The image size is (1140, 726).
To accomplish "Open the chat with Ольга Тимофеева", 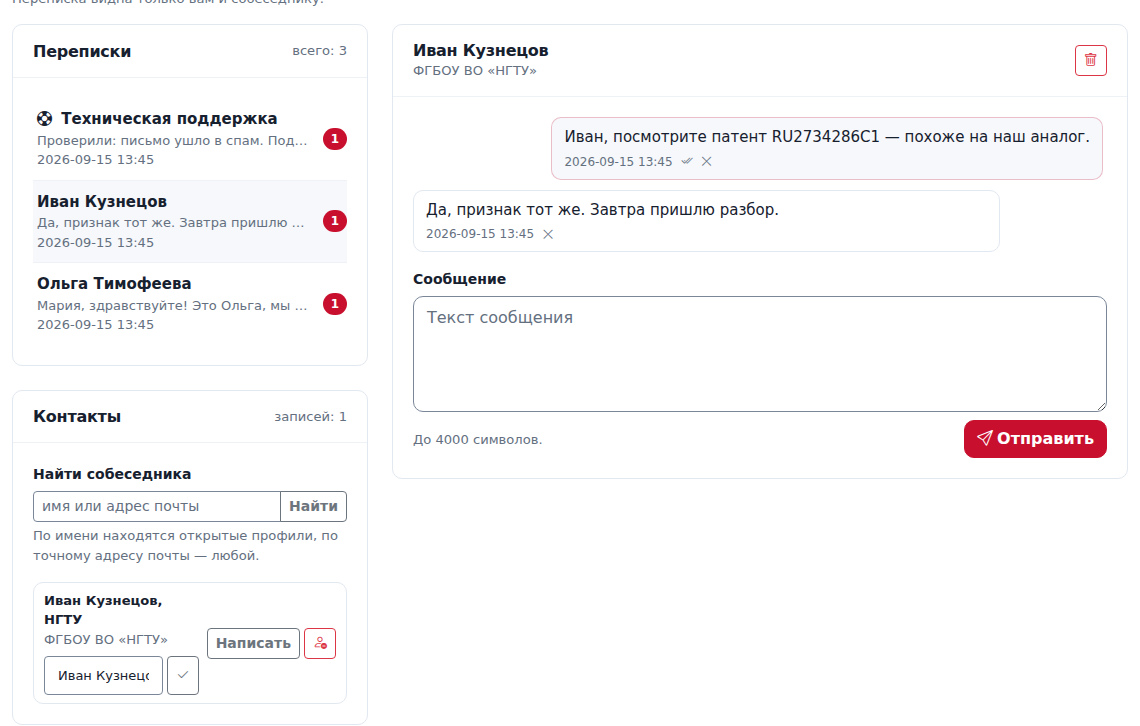I will point(190,304).
